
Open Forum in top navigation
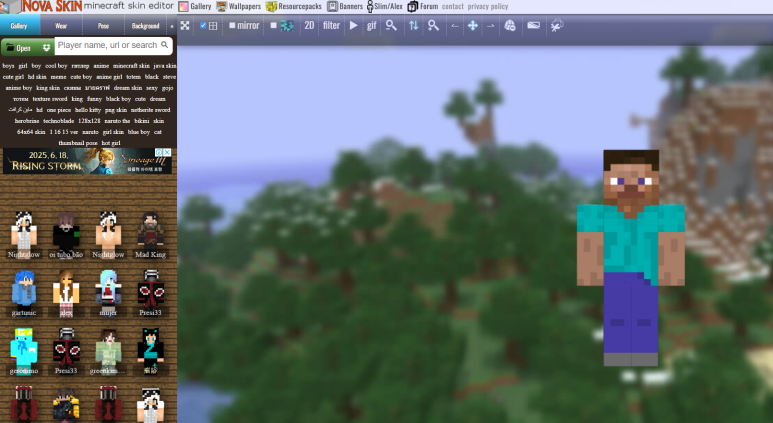click(x=423, y=6)
